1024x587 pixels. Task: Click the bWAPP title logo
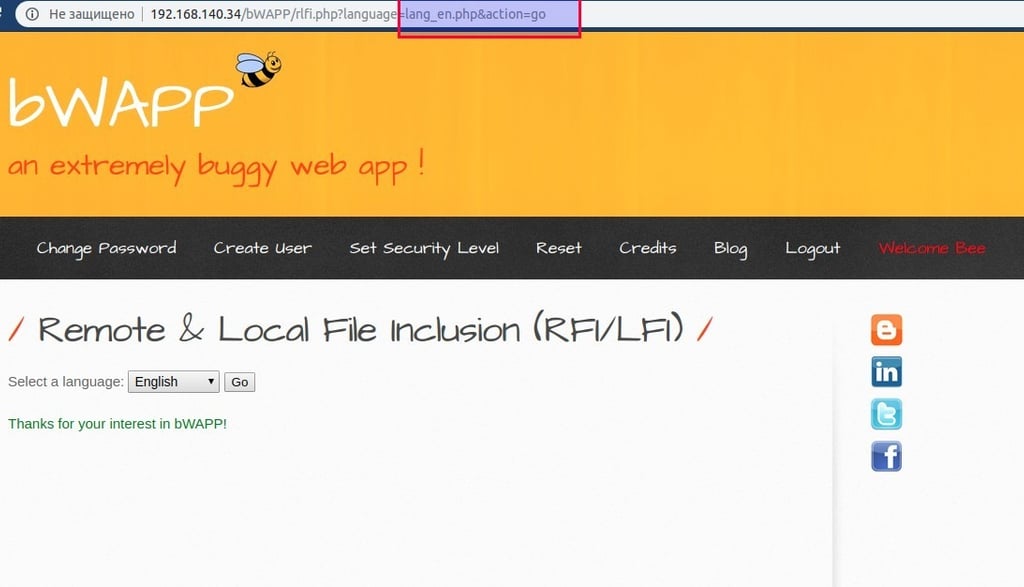coord(121,103)
